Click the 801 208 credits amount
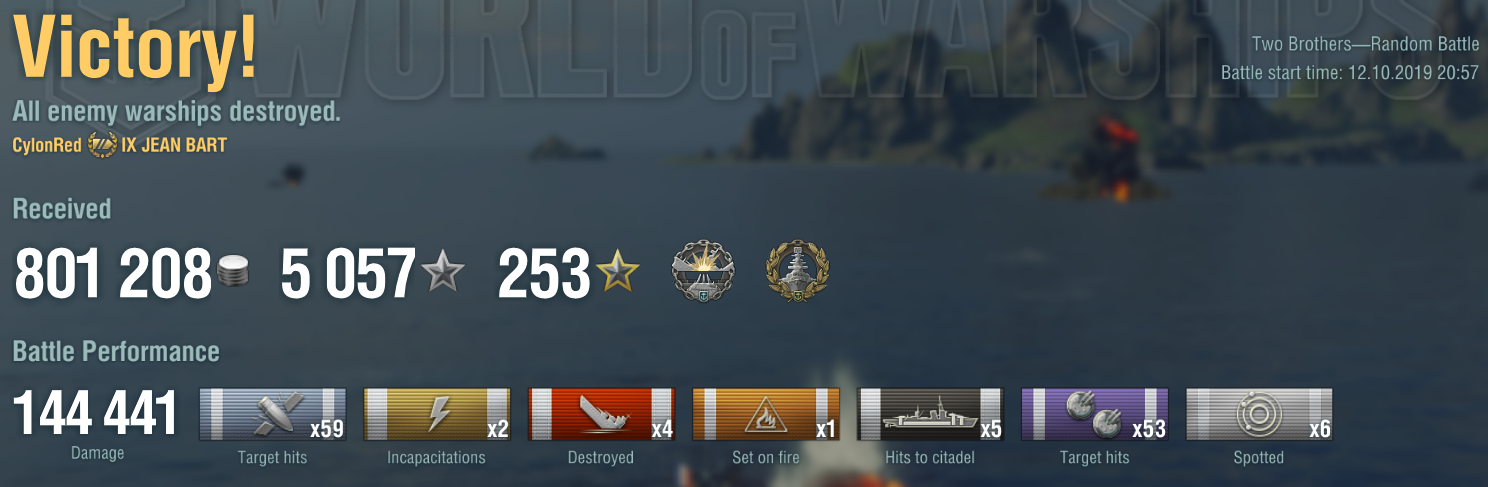 112,274
